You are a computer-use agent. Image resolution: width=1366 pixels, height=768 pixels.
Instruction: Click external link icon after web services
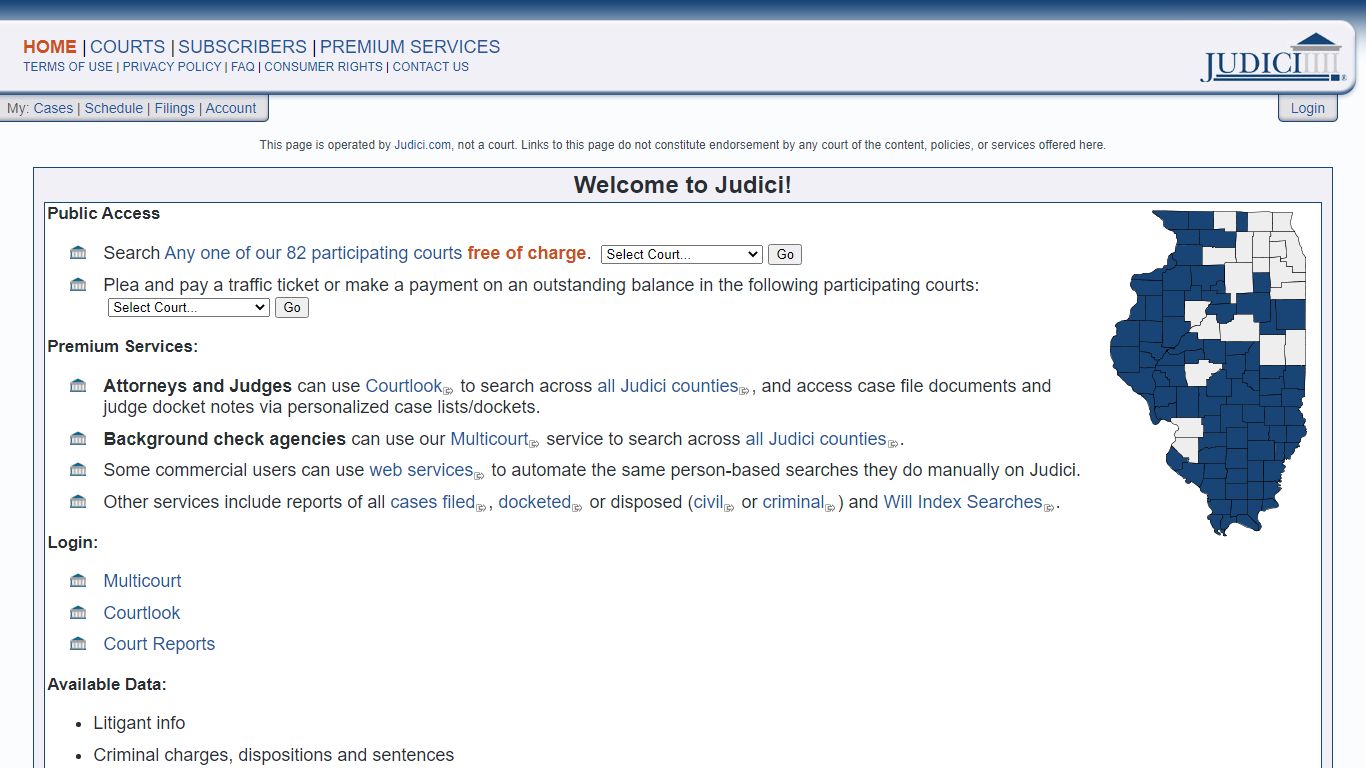tap(480, 475)
